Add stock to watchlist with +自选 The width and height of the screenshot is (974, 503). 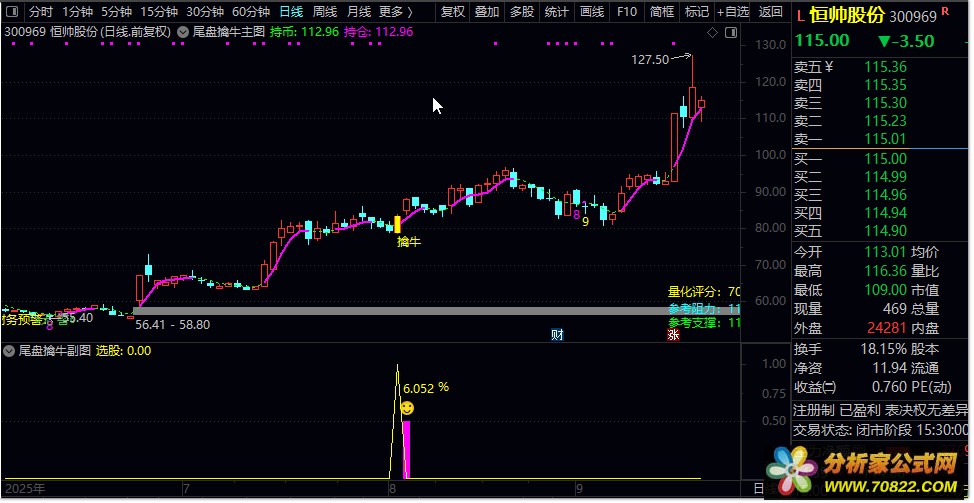click(x=733, y=12)
